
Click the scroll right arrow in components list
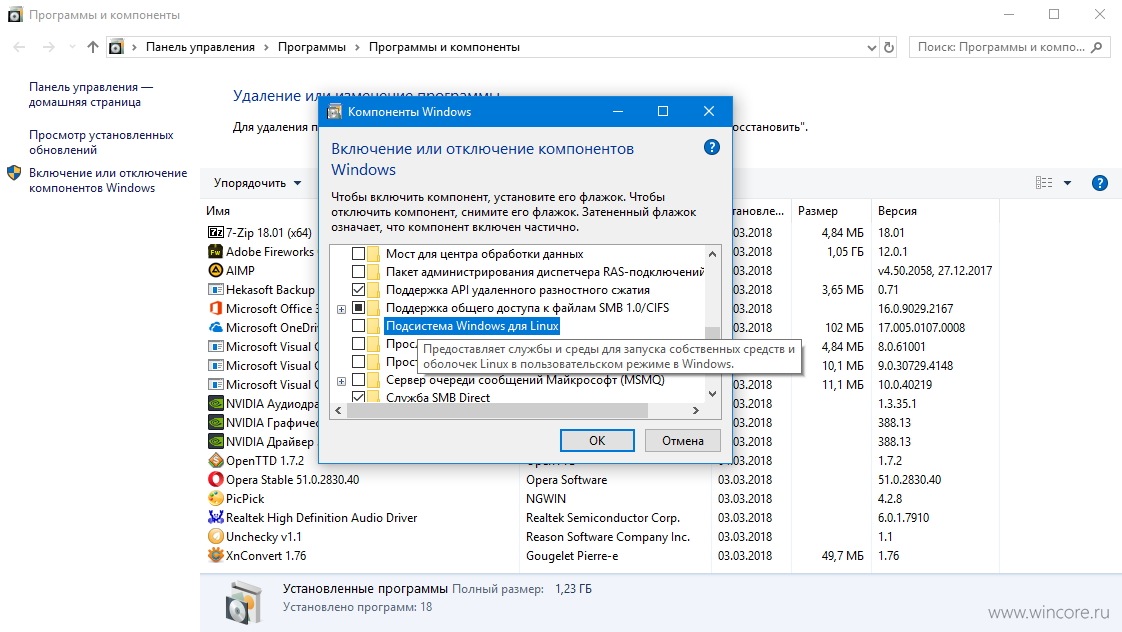[x=695, y=411]
